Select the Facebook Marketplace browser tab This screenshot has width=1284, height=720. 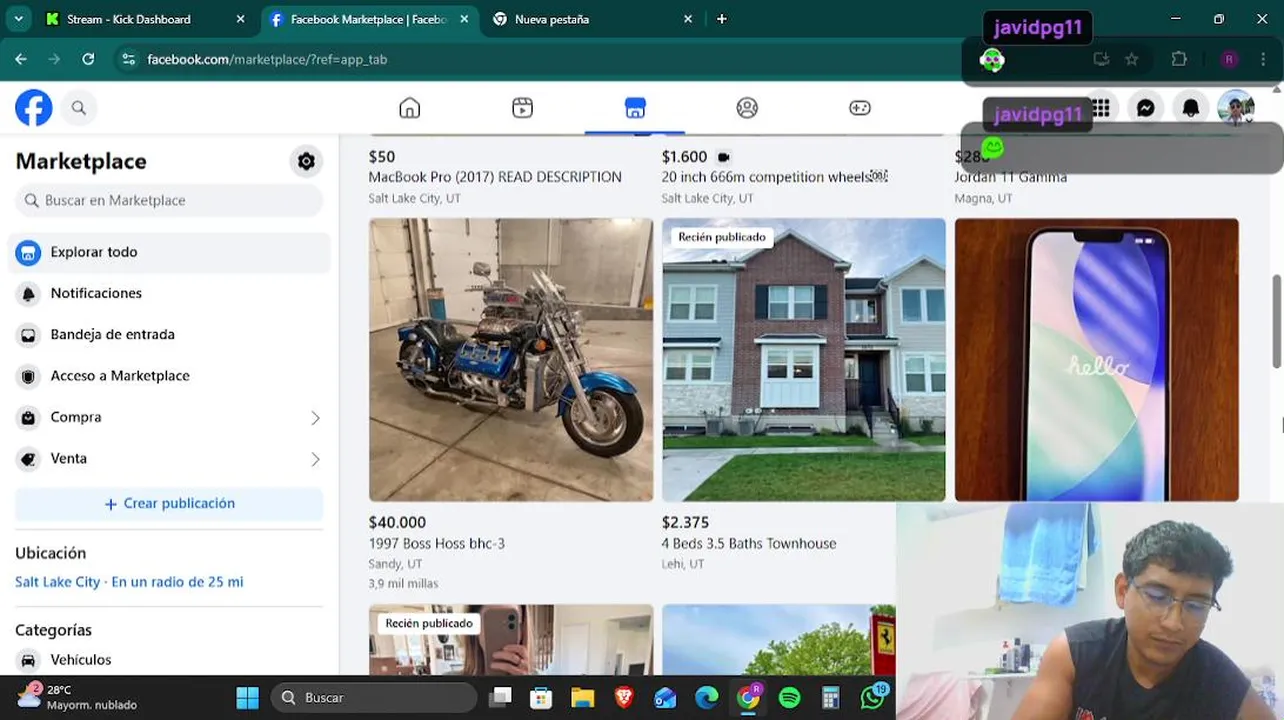[x=368, y=19]
